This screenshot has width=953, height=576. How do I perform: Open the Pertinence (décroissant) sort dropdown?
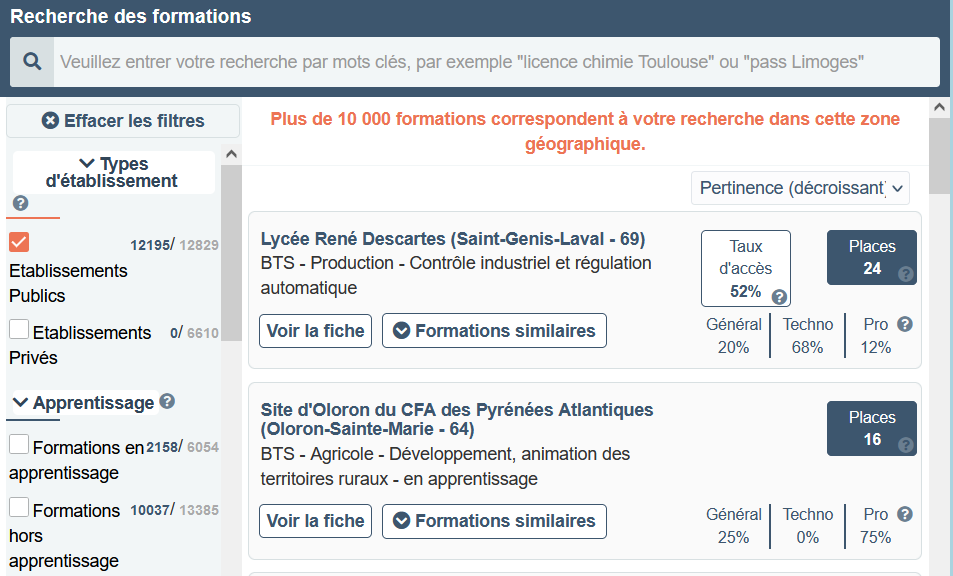(x=800, y=188)
